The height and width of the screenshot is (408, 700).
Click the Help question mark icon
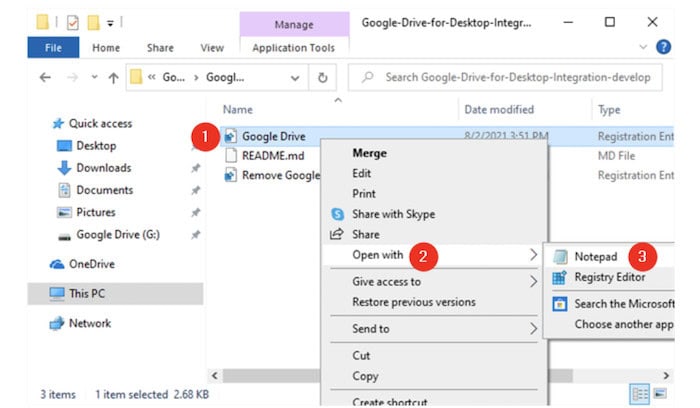[663, 47]
